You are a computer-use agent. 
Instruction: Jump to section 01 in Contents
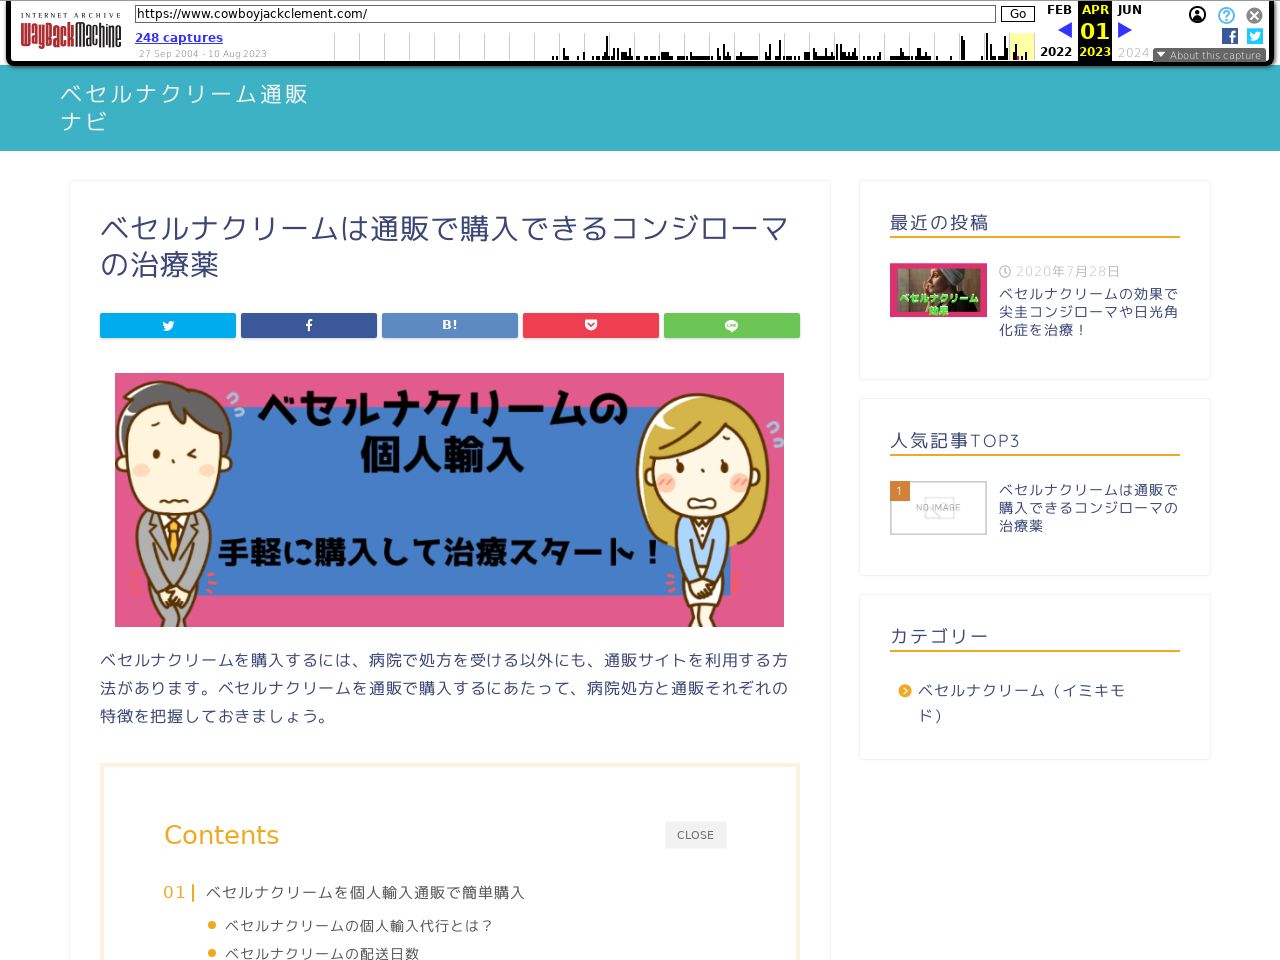click(x=365, y=892)
